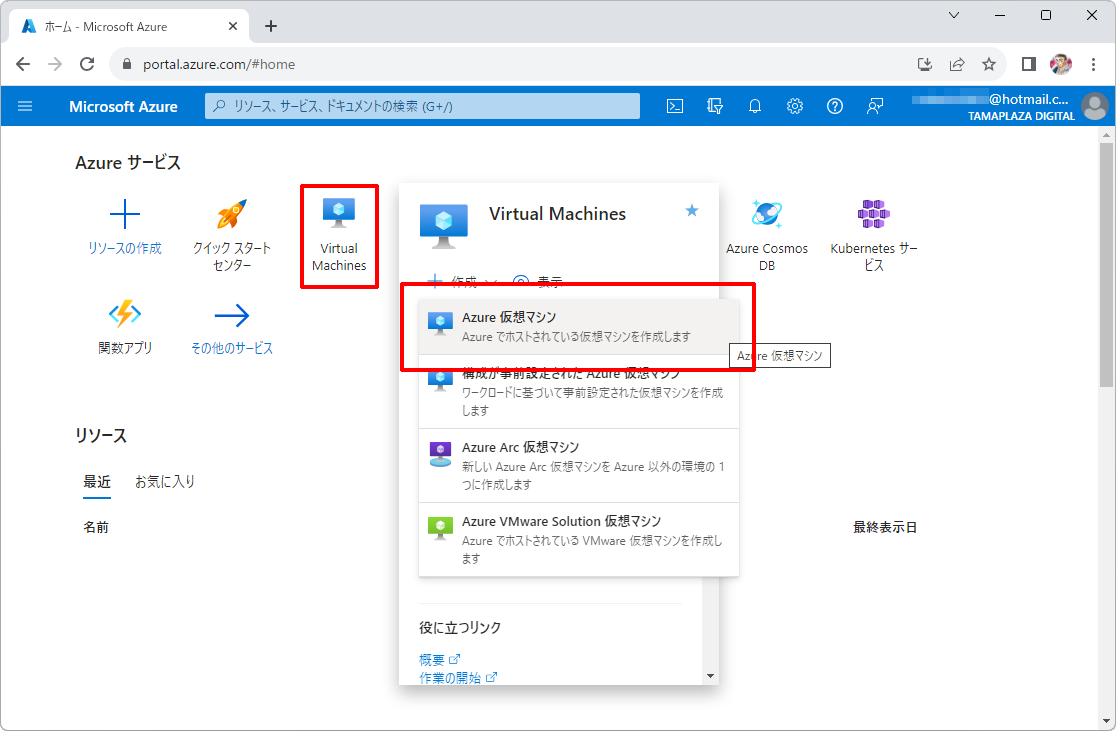Open Cloud Shell from the top bar
The width and height of the screenshot is (1116, 731).
click(675, 106)
